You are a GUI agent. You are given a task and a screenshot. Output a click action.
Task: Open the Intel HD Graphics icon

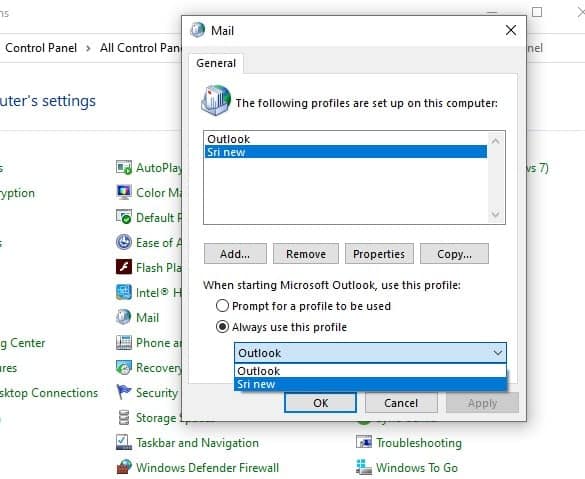coord(123,292)
